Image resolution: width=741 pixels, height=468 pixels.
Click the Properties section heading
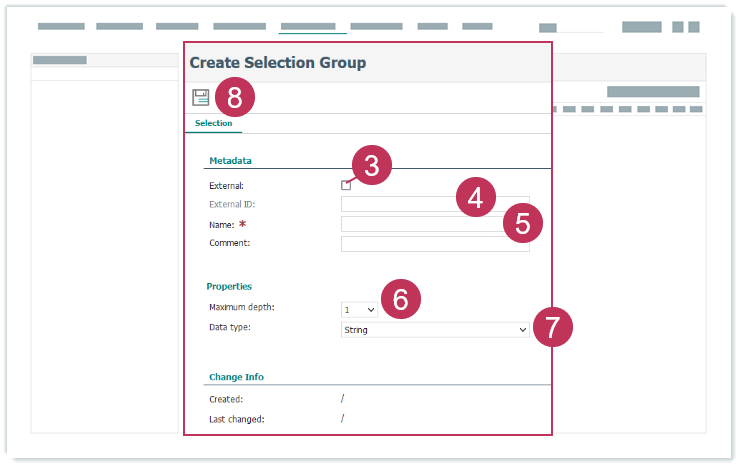click(229, 286)
